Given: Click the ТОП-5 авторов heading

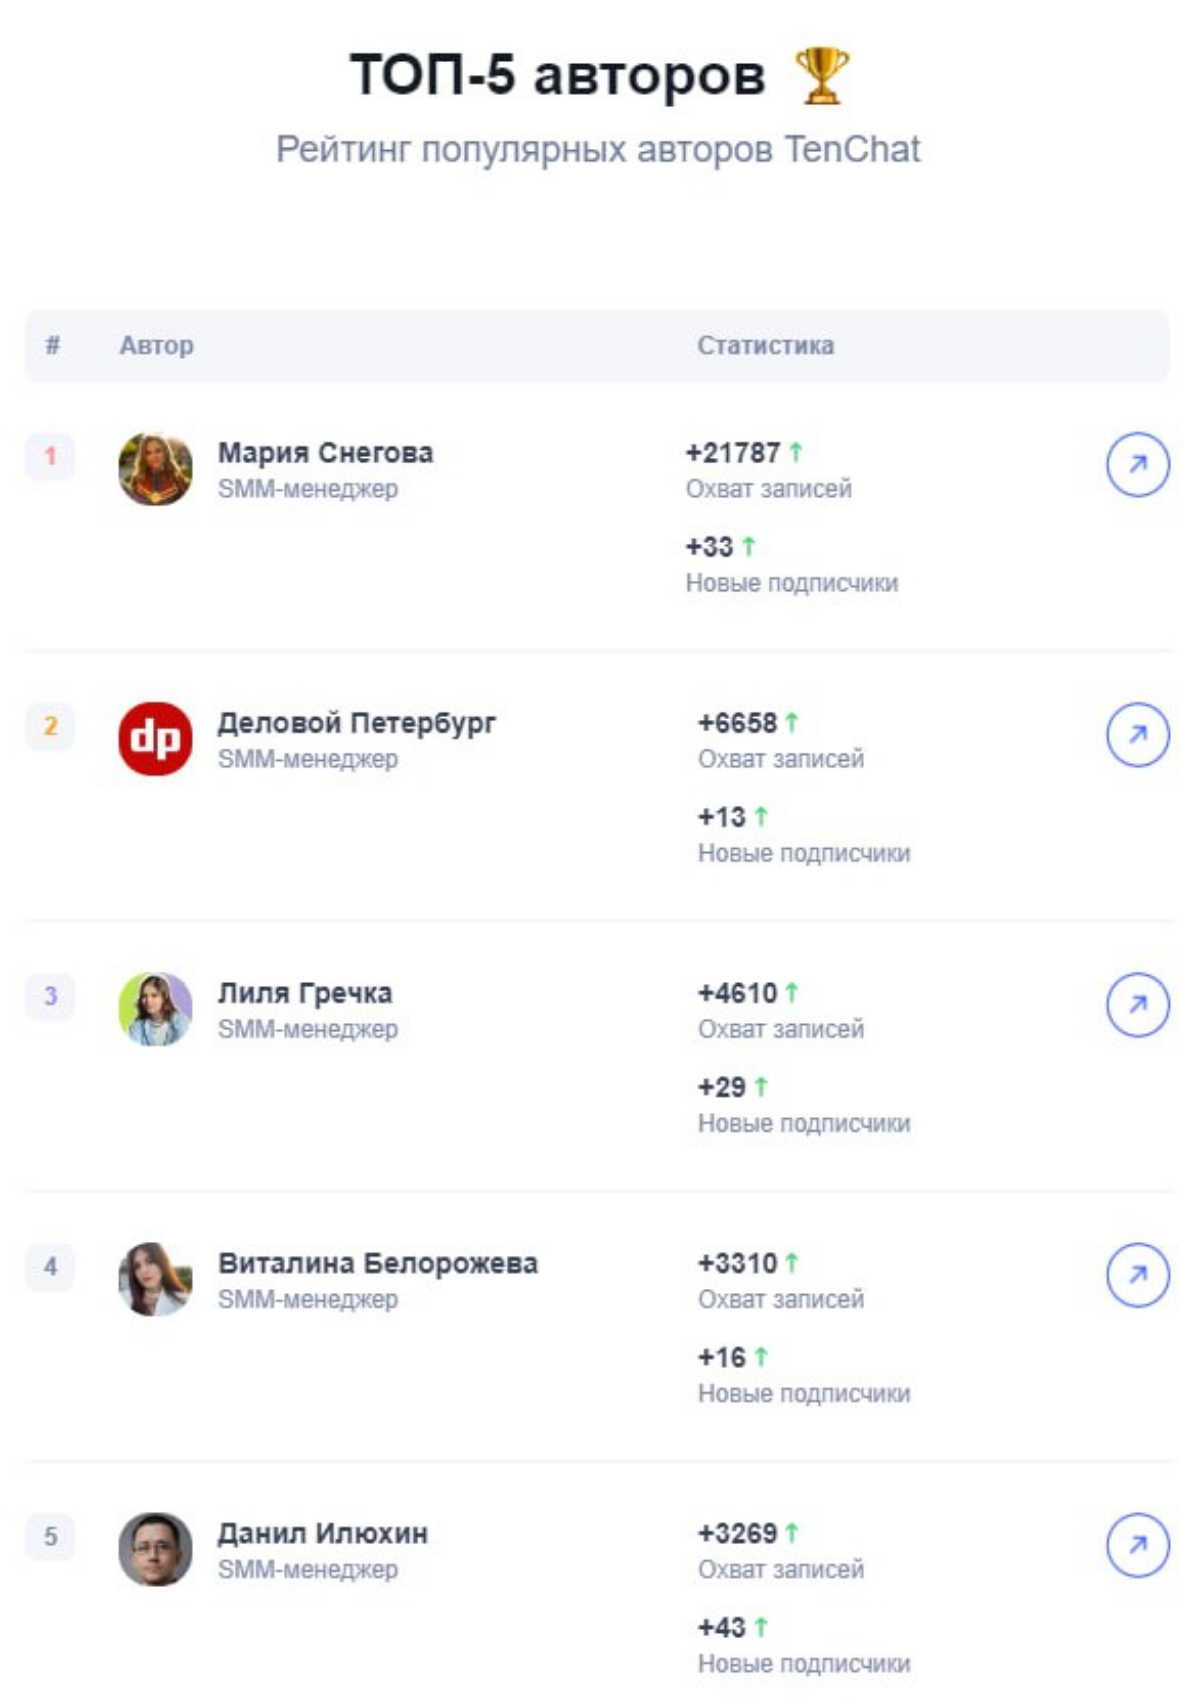Looking at the screenshot, I should click(557, 75).
